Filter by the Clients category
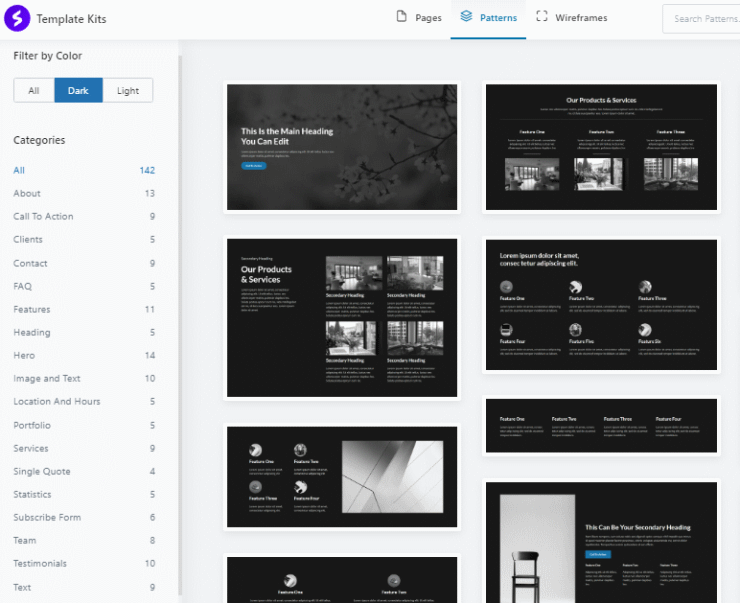The height and width of the screenshot is (603, 740). [84, 240]
